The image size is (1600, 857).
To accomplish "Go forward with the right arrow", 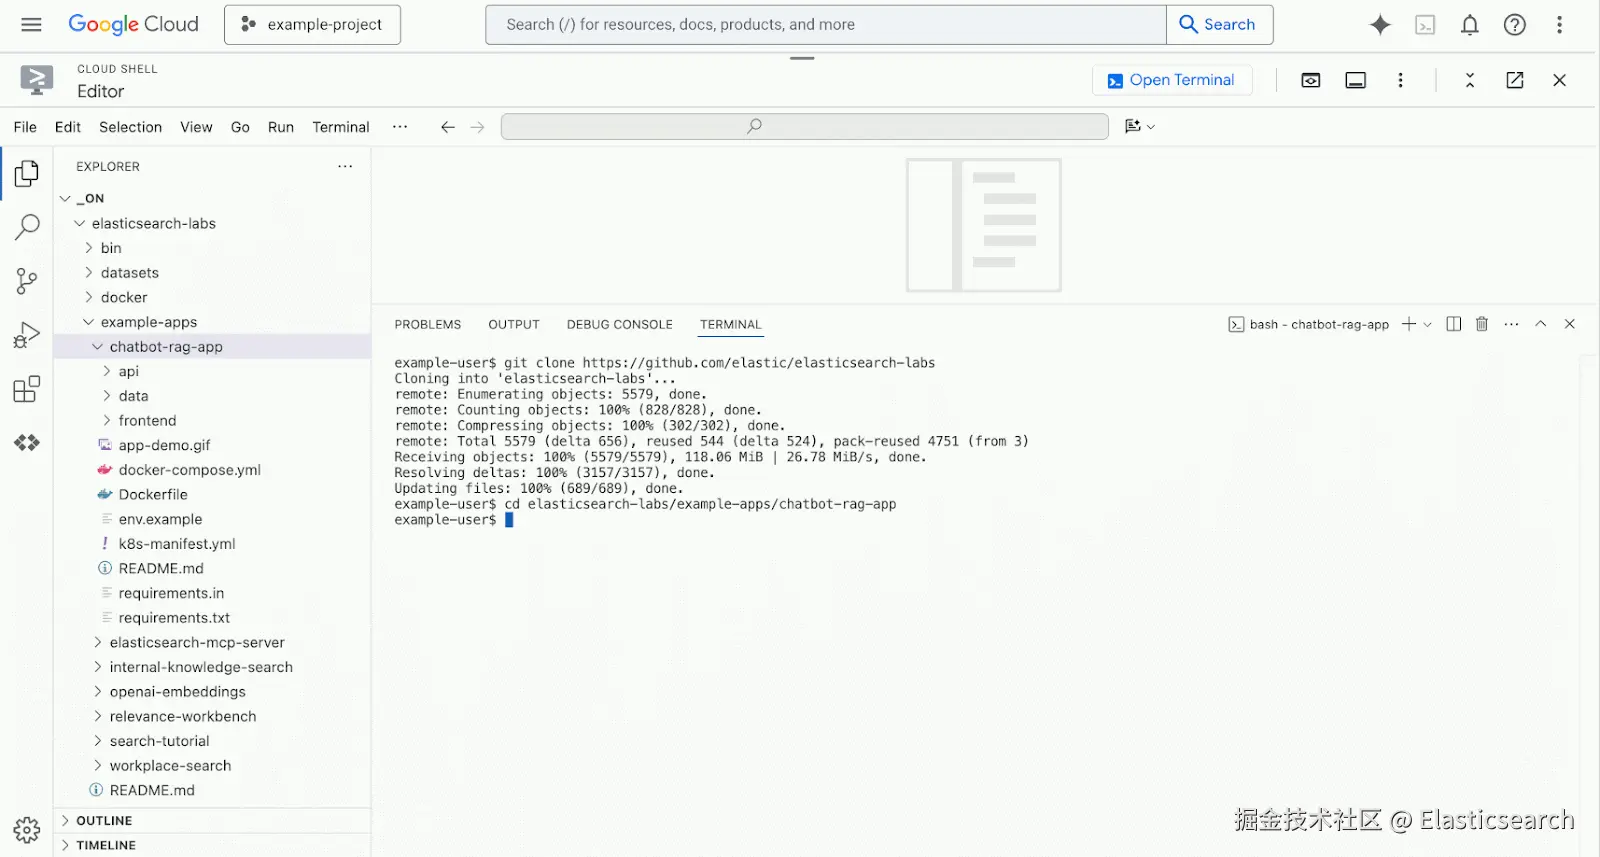I will pyautogui.click(x=478, y=127).
